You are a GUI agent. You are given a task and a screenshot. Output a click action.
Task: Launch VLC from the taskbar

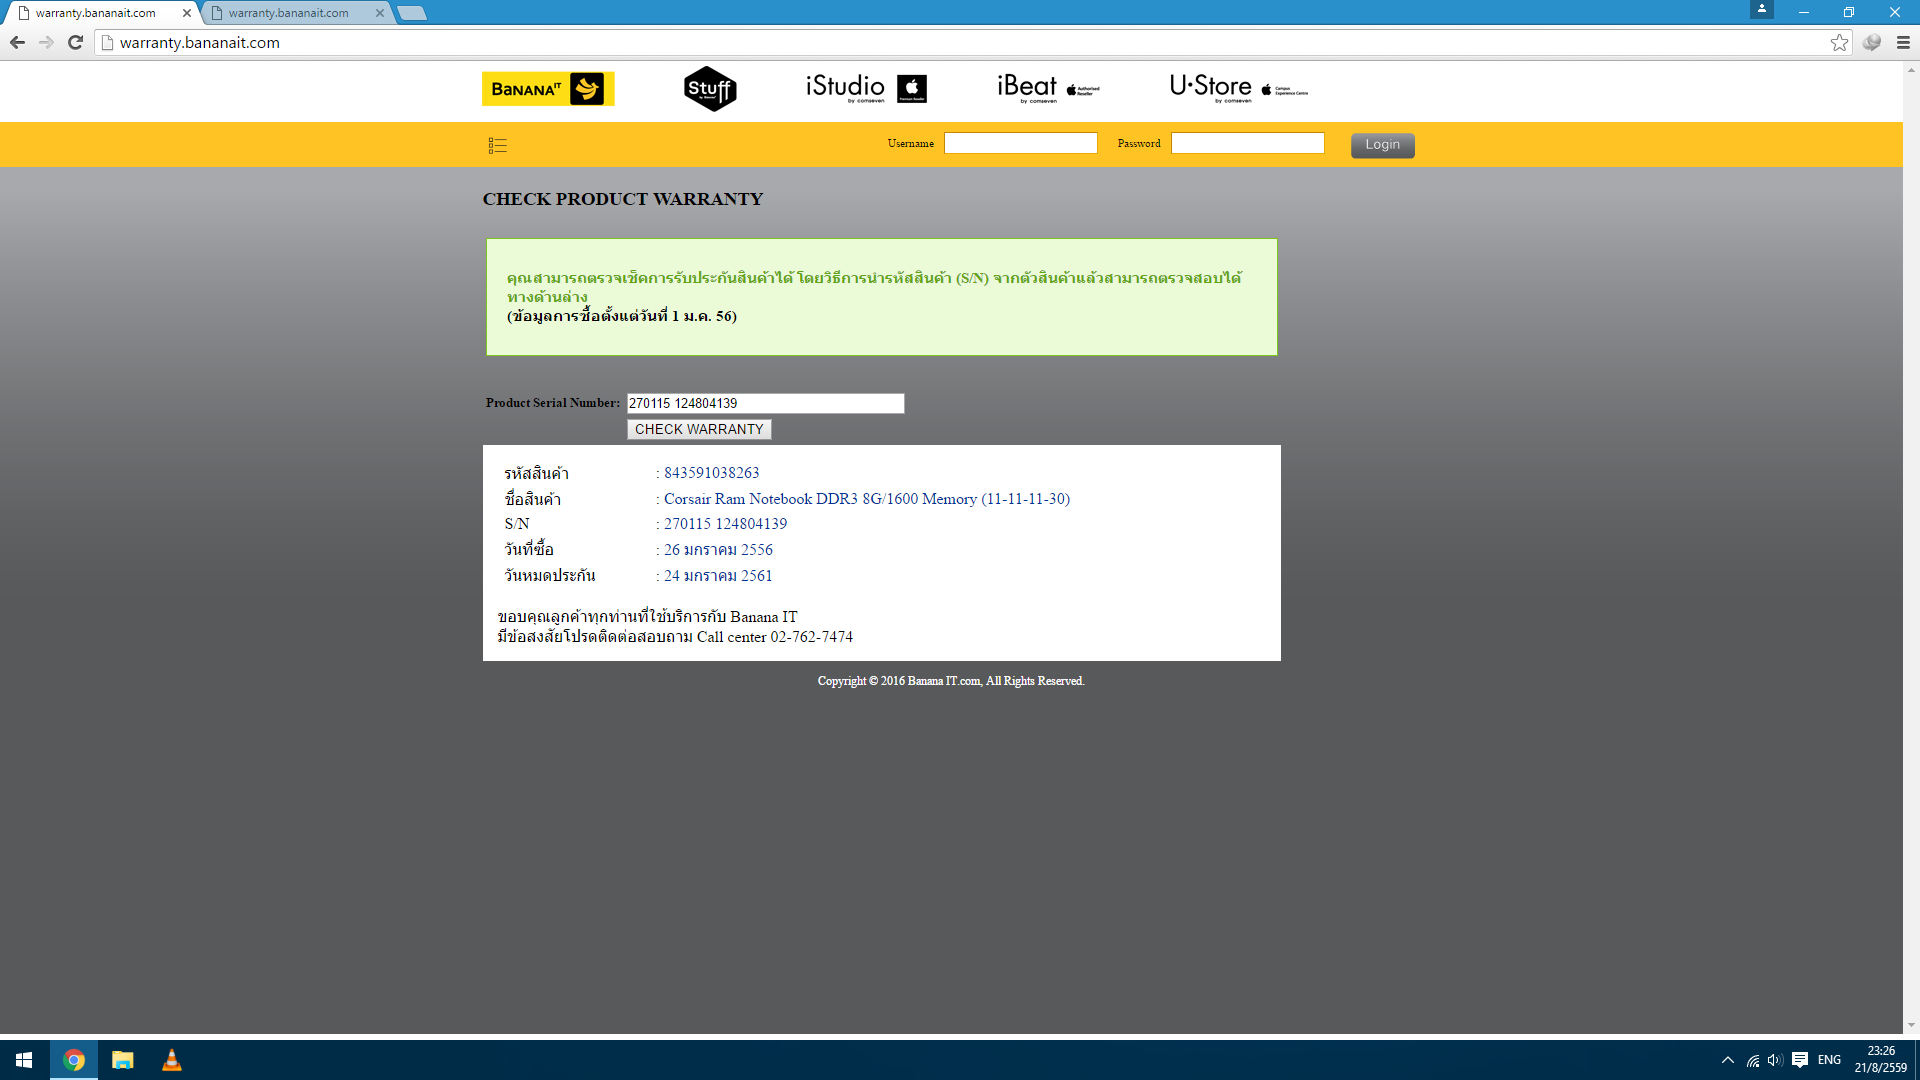click(x=171, y=1060)
